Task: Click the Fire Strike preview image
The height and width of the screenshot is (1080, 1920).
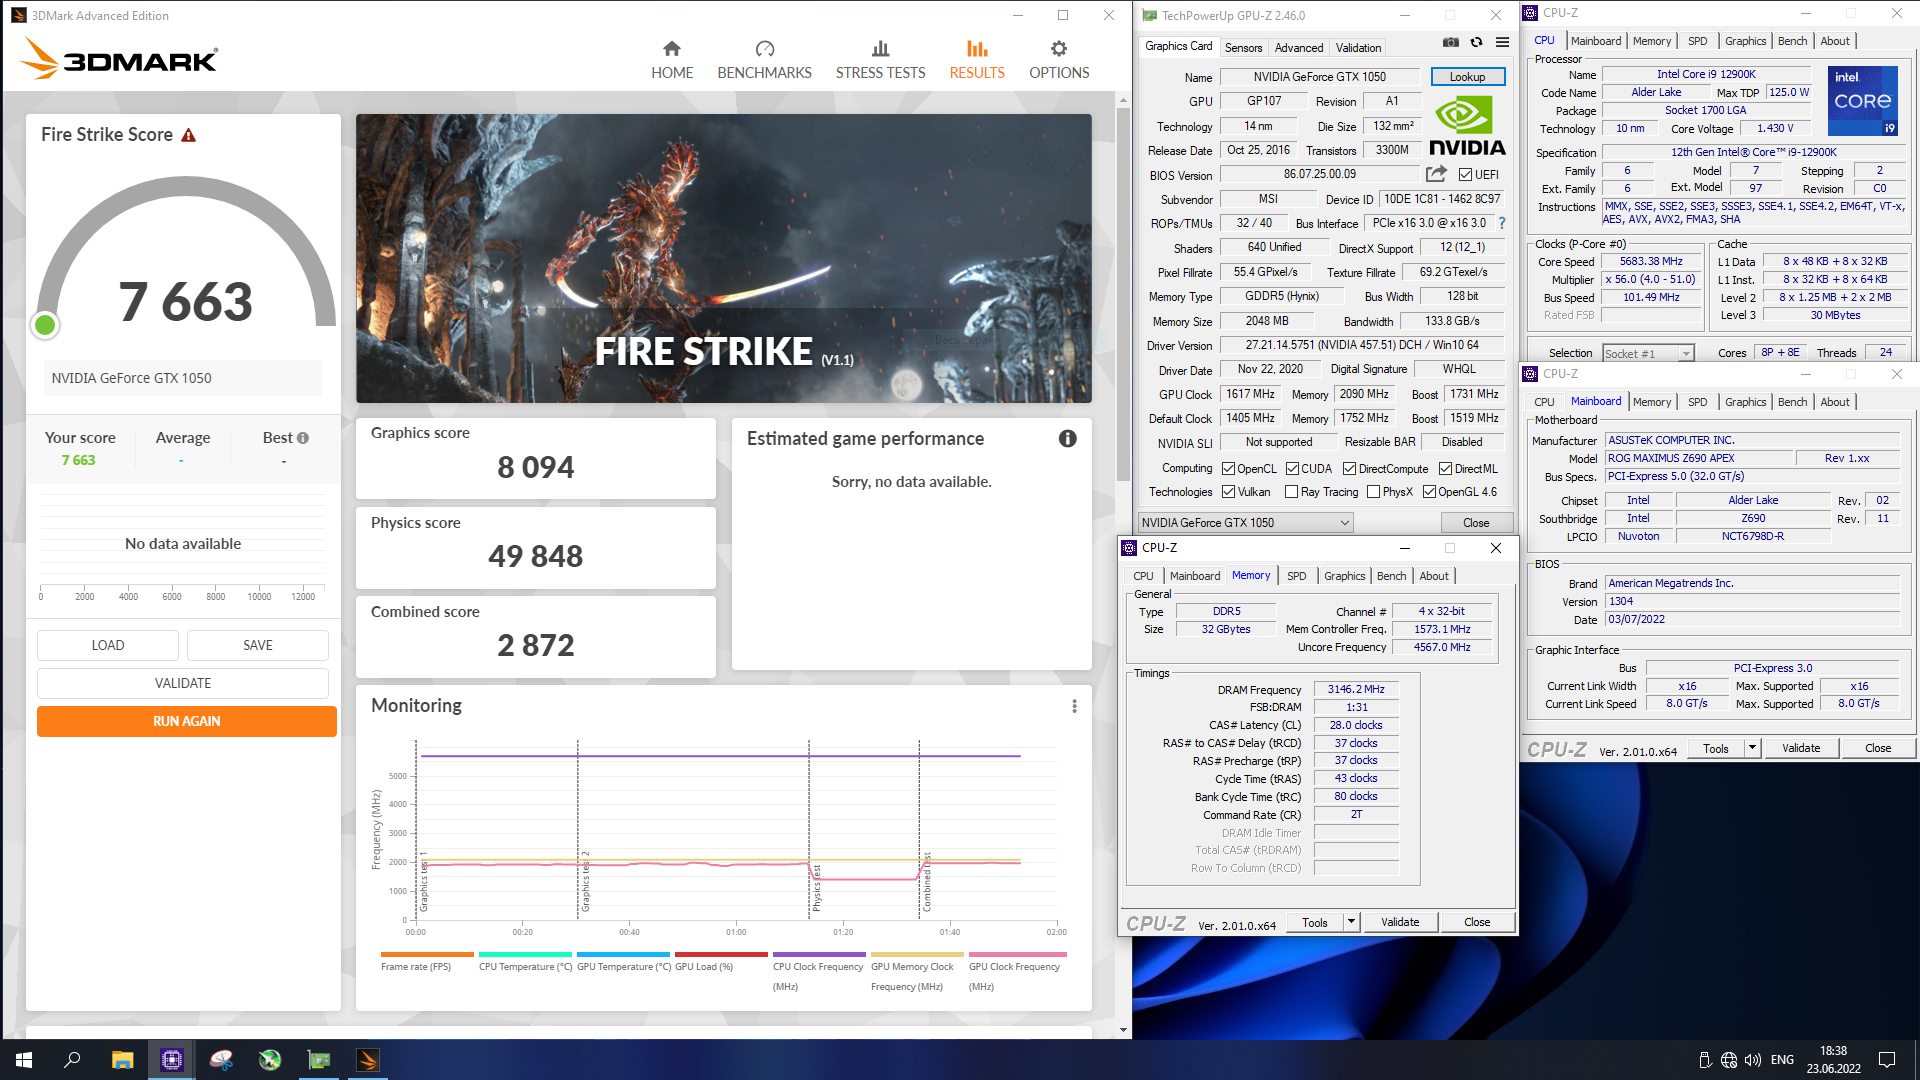Action: point(724,259)
